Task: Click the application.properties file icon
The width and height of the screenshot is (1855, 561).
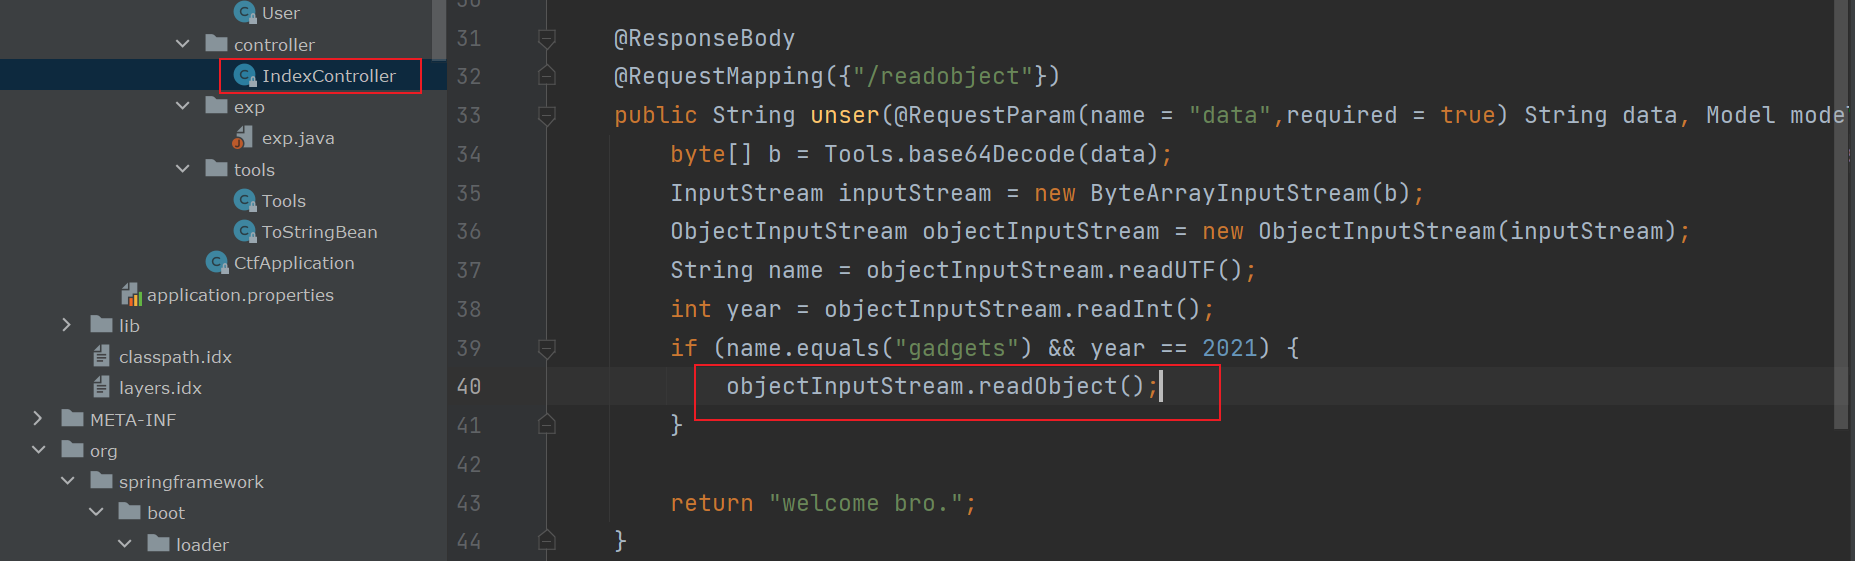Action: (x=131, y=294)
